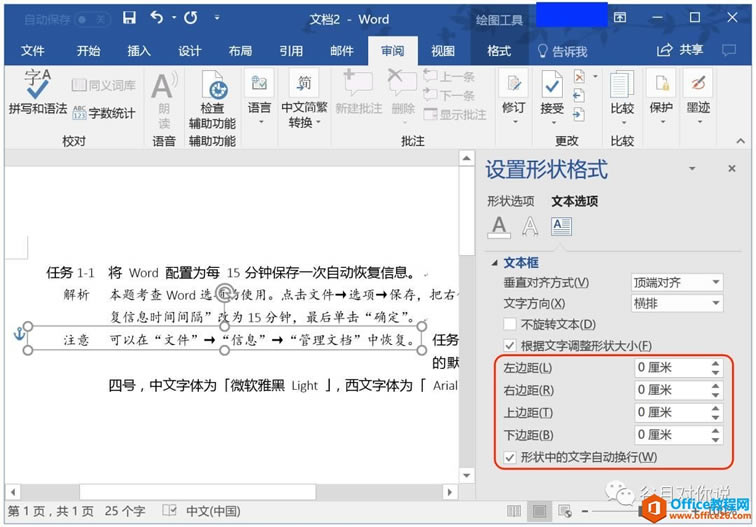
Task: Switch to the 插入 tab
Action: click(x=139, y=51)
